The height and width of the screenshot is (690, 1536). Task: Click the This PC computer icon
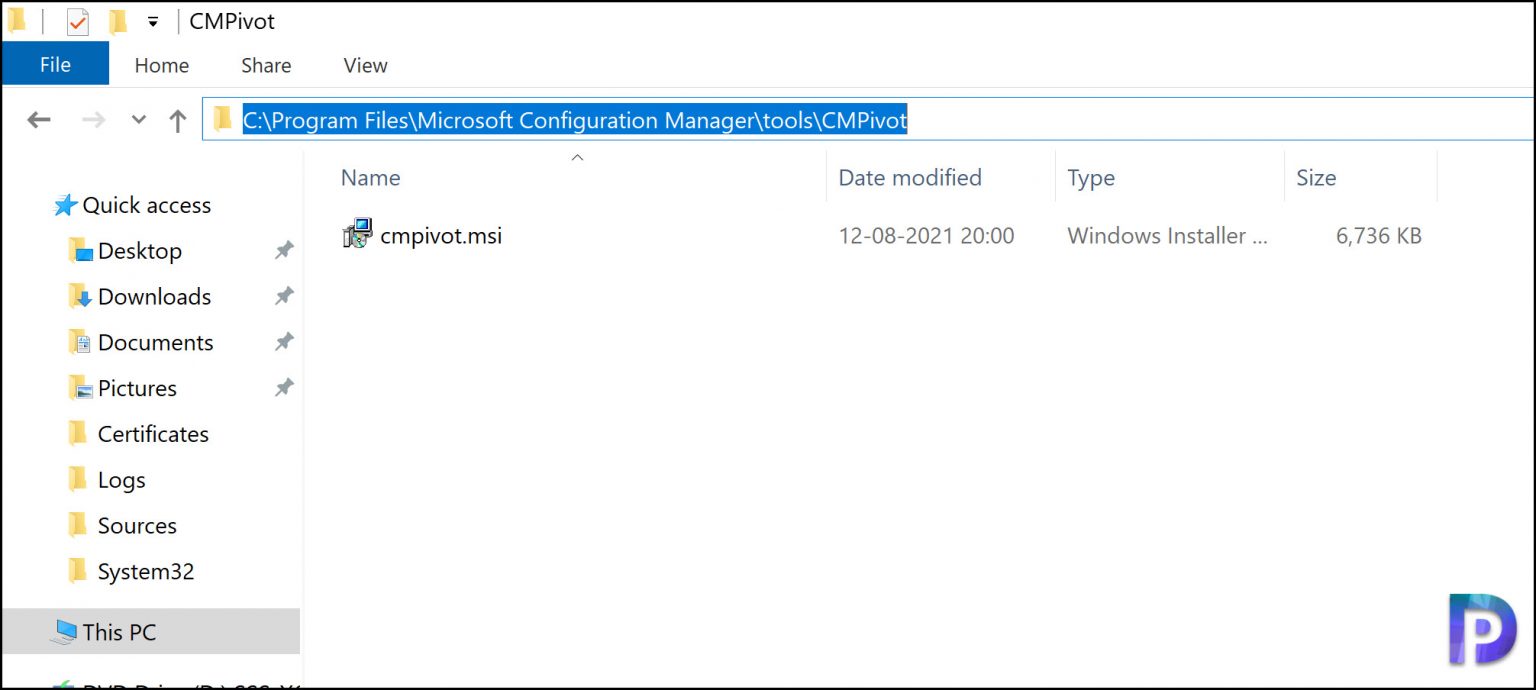click(65, 631)
